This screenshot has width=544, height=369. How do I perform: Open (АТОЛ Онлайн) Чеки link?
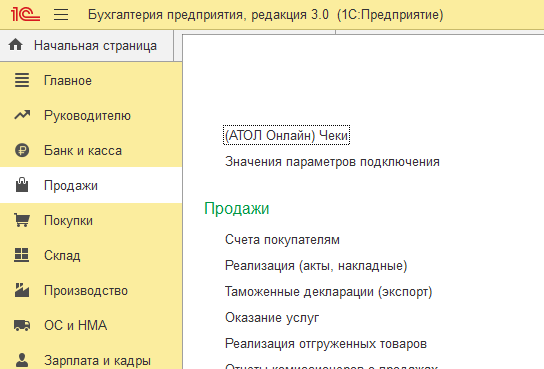tap(286, 135)
